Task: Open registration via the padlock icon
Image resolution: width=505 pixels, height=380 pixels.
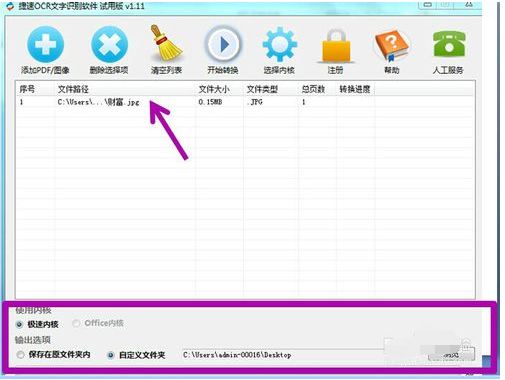Action: coord(336,46)
